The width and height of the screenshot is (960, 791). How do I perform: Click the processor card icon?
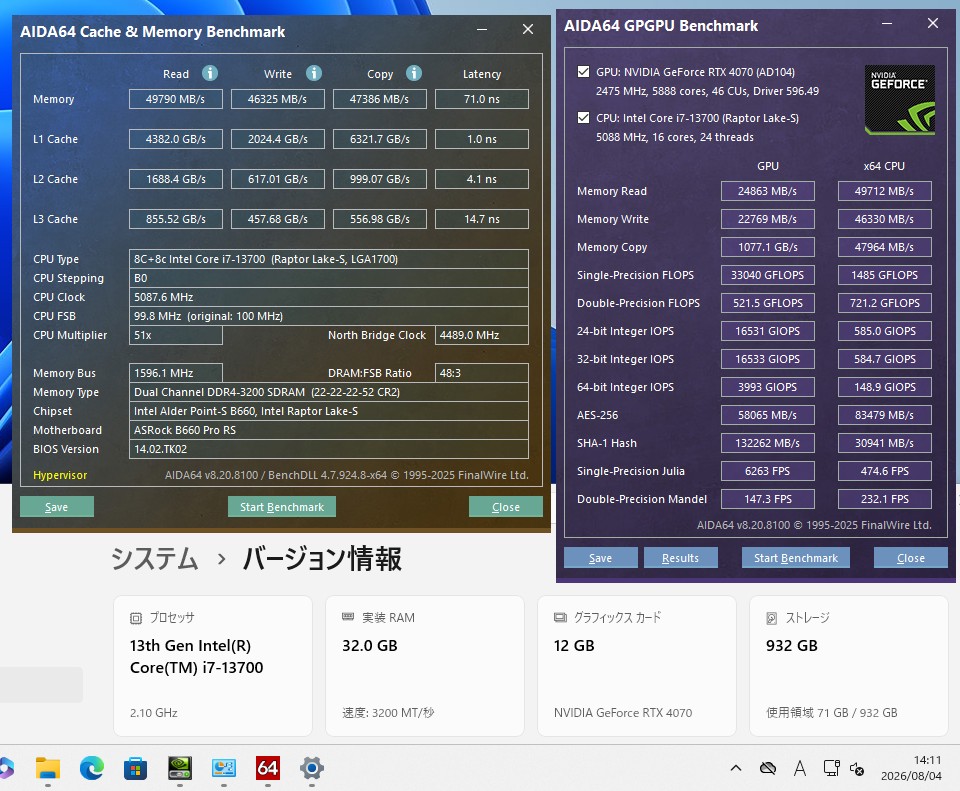pos(136,618)
